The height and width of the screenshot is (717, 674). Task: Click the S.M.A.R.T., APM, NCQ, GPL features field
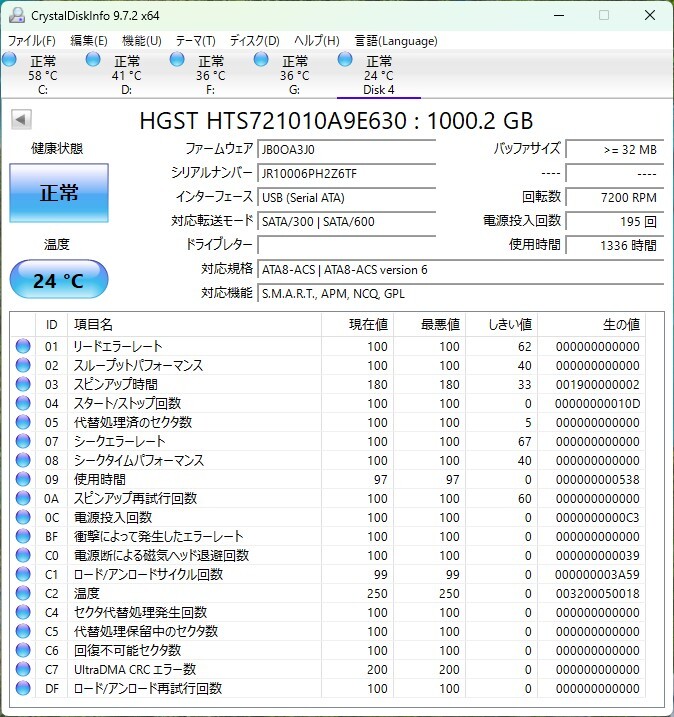[x=460, y=293]
